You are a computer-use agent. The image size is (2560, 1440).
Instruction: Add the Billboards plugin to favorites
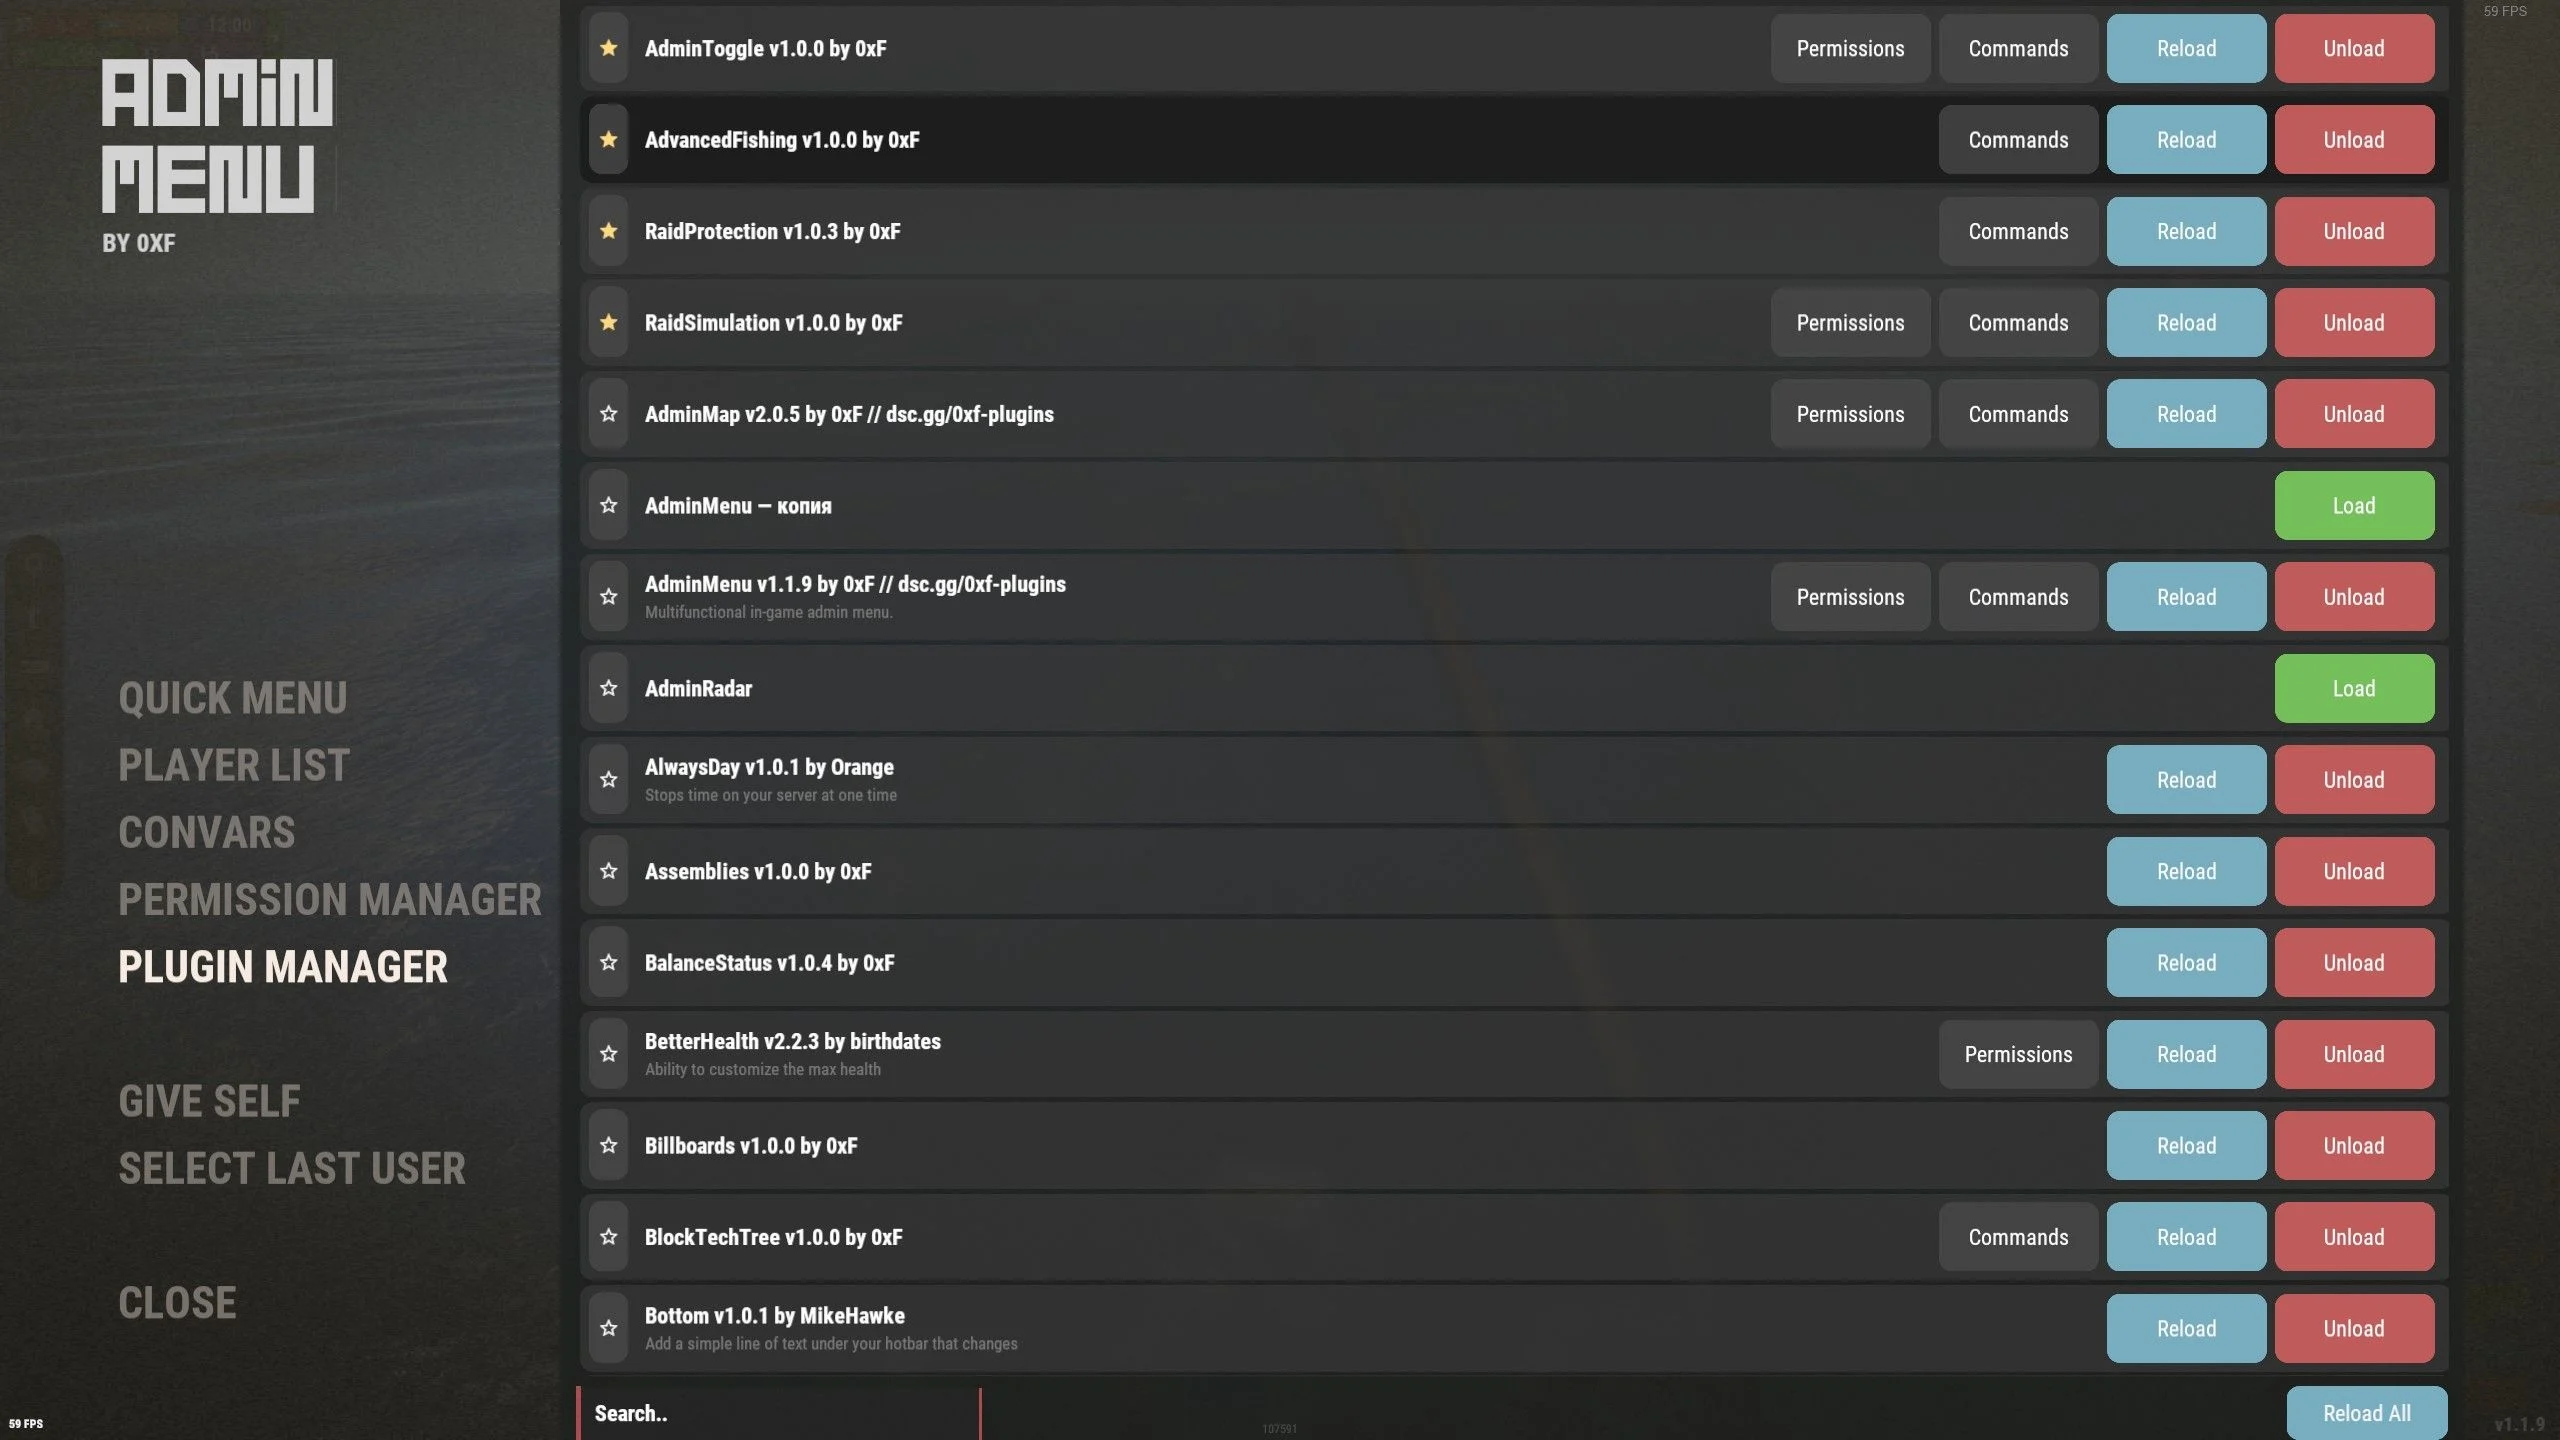(608, 1146)
